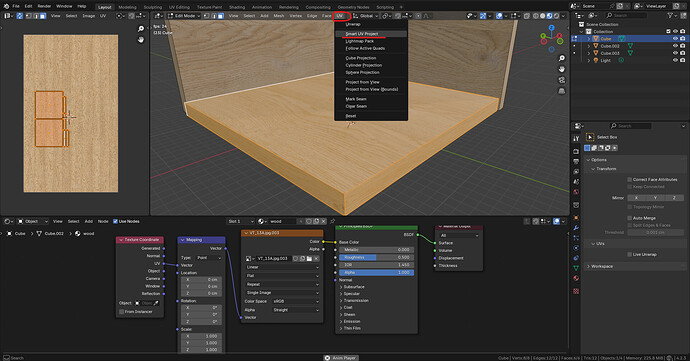
Task: Open the View Layer properties tab icon
Action: pyautogui.click(x=576, y=172)
